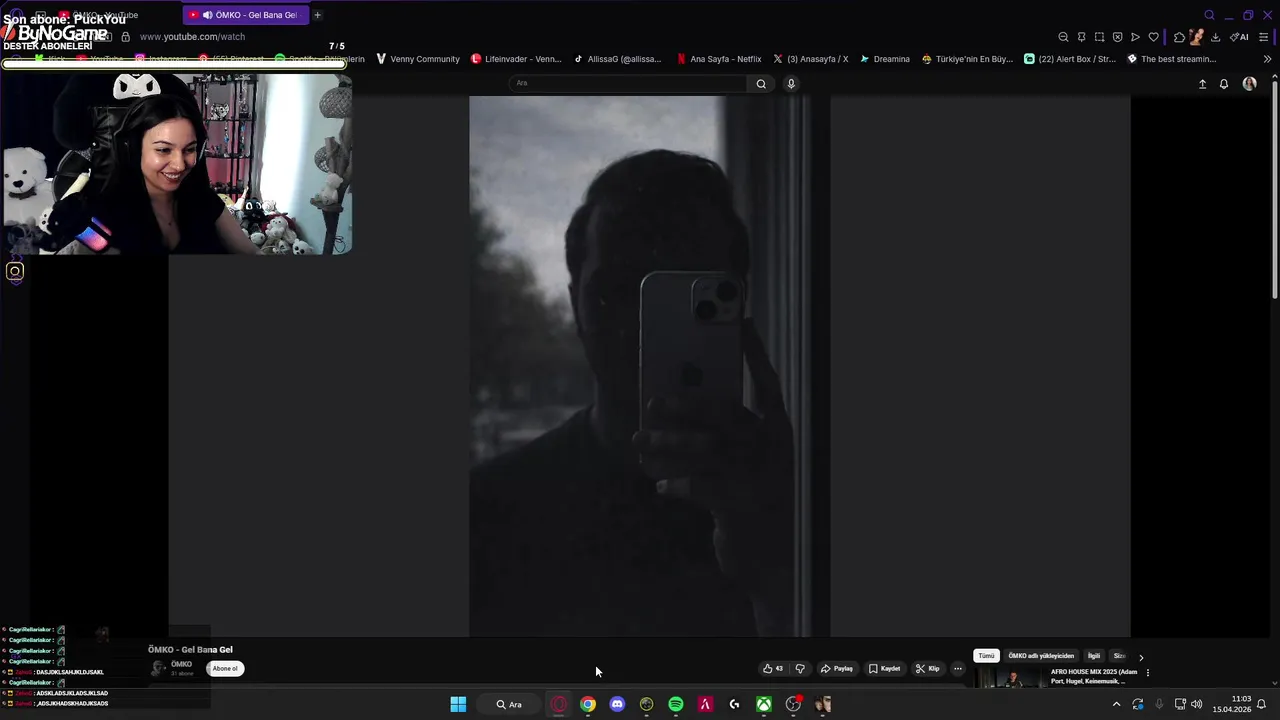Create a clip with Klip button
Viewport: 1280px width, 720px height.
[927, 669]
